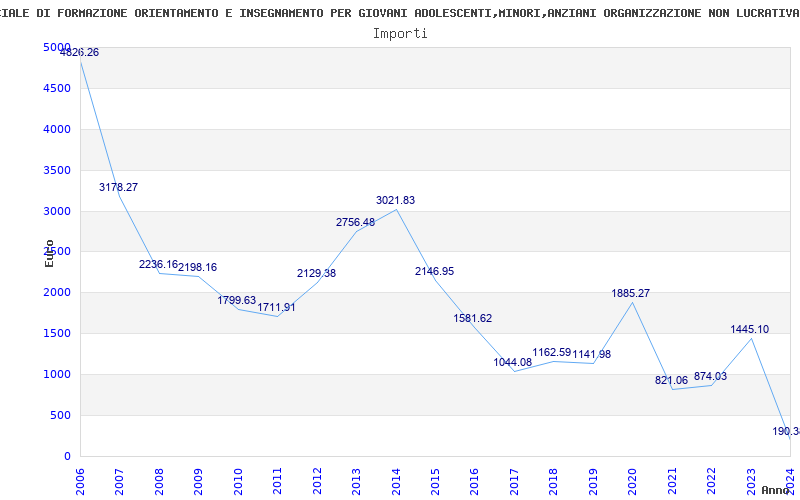
Task: Click the 3021.83 peak value label
Action: [395, 200]
